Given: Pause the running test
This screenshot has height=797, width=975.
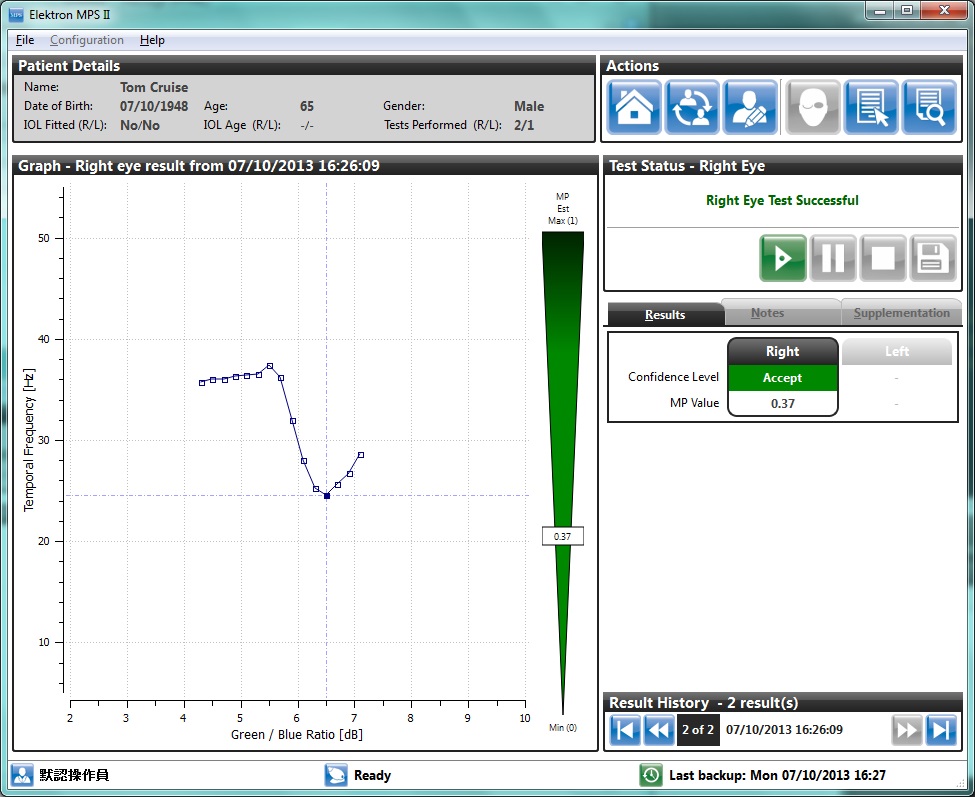Looking at the screenshot, I should click(833, 258).
